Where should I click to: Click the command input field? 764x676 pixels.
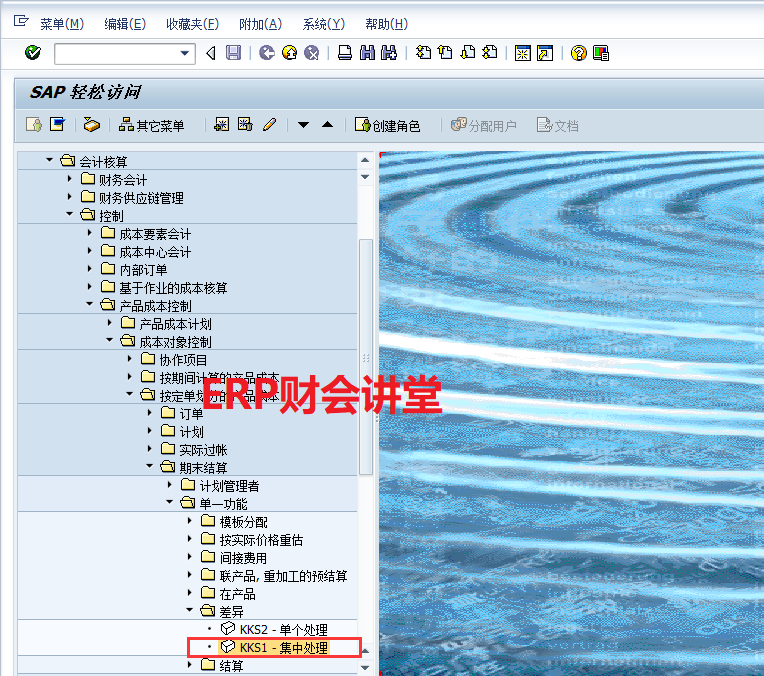[x=115, y=53]
